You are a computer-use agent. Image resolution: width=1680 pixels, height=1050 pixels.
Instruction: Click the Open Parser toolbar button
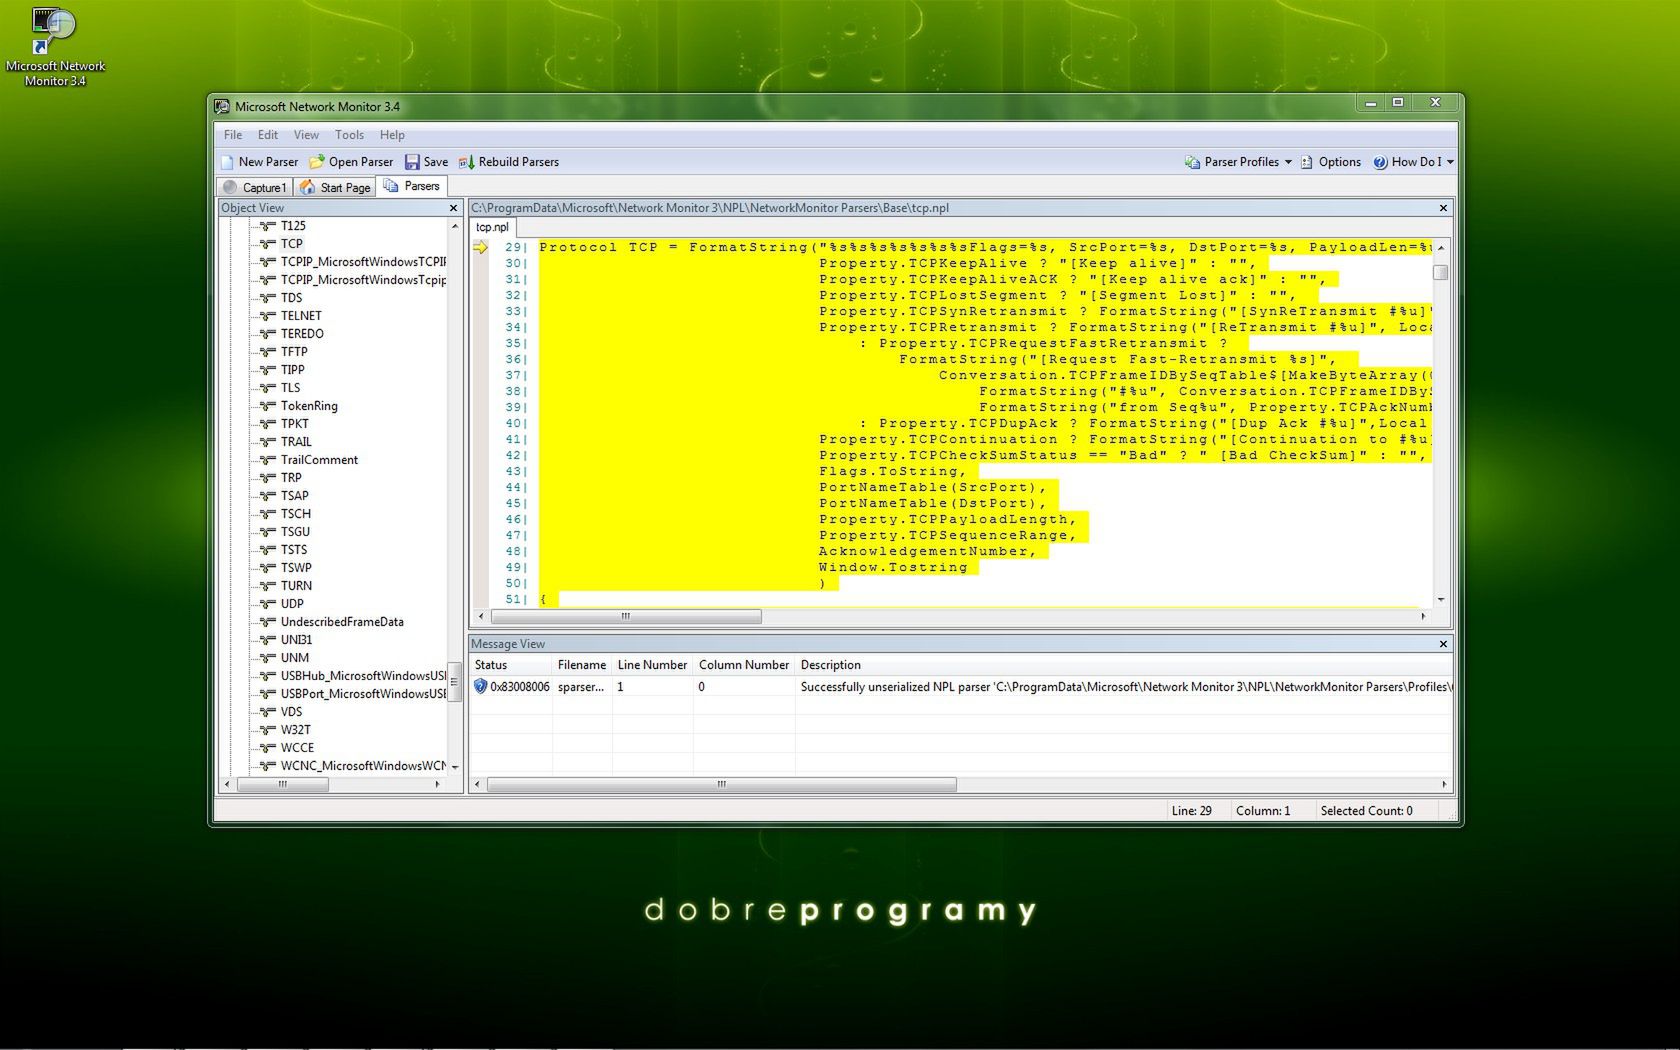click(351, 162)
